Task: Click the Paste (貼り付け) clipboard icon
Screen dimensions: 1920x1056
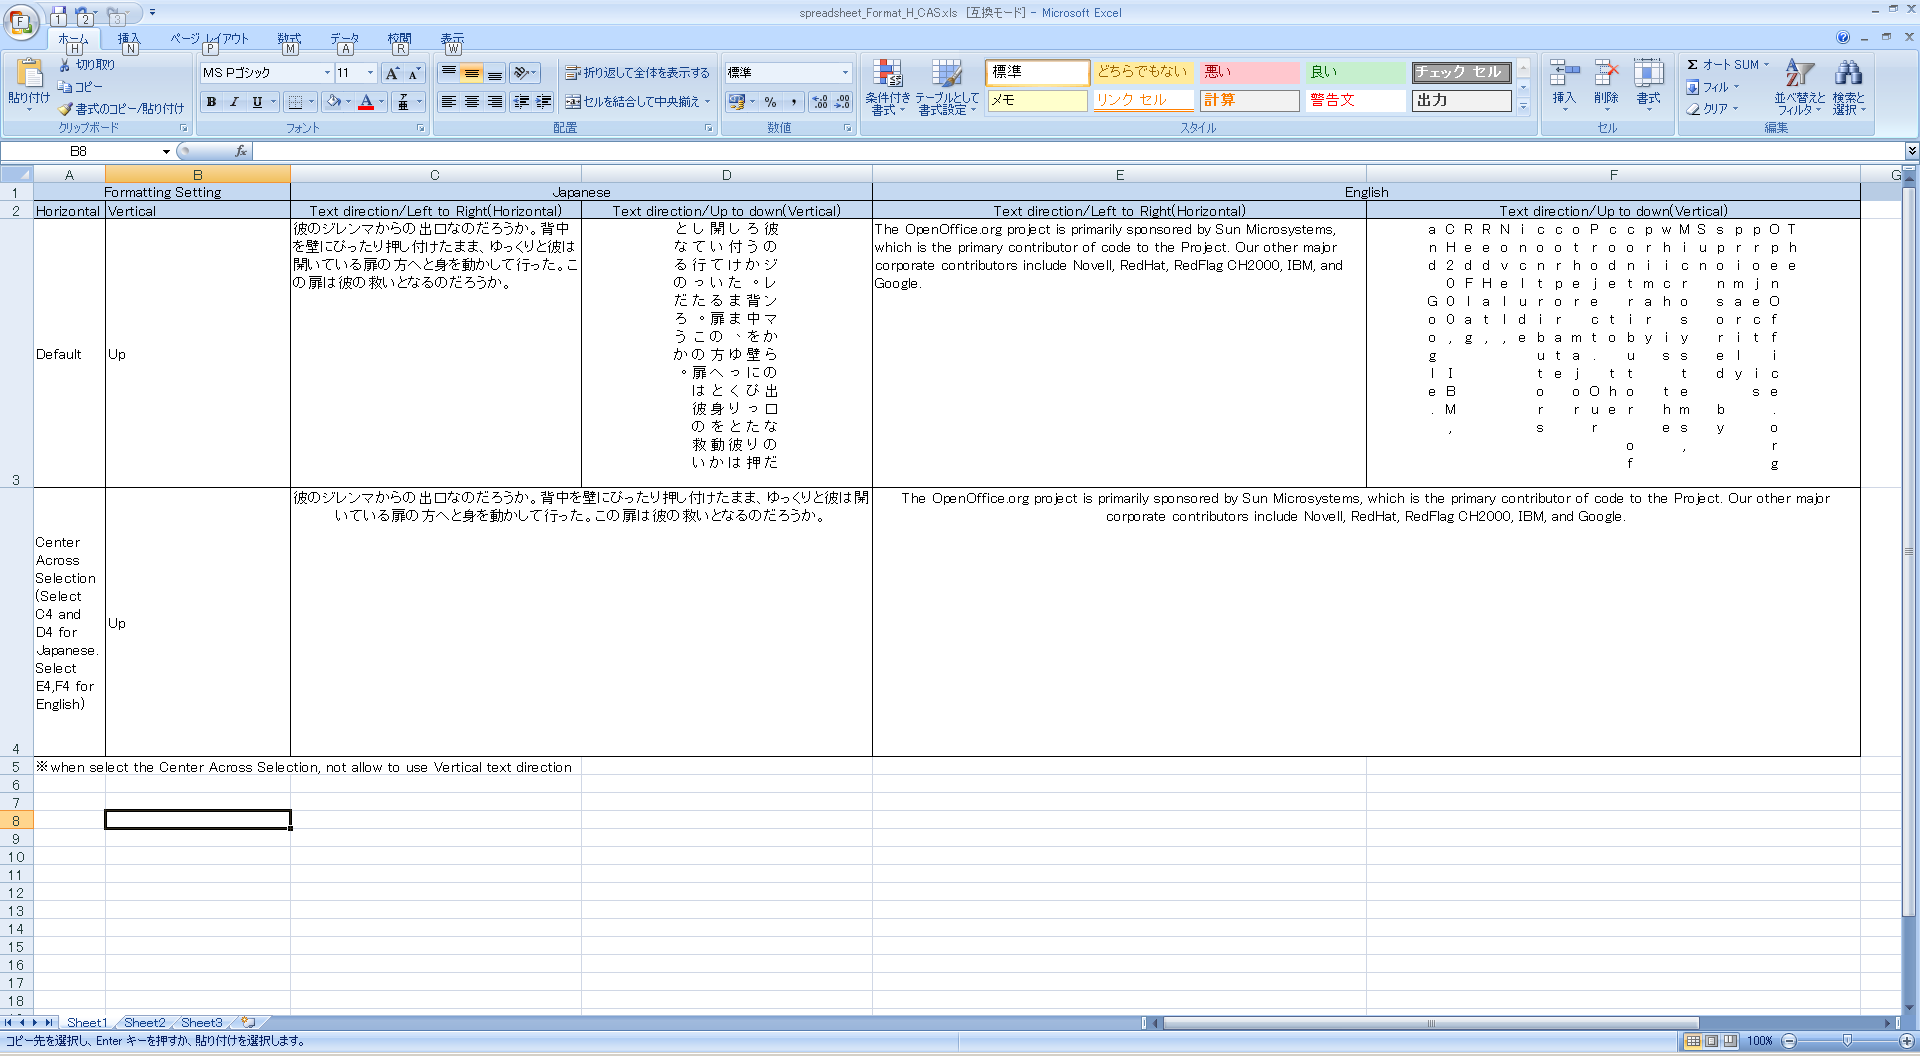Action: click(x=29, y=74)
